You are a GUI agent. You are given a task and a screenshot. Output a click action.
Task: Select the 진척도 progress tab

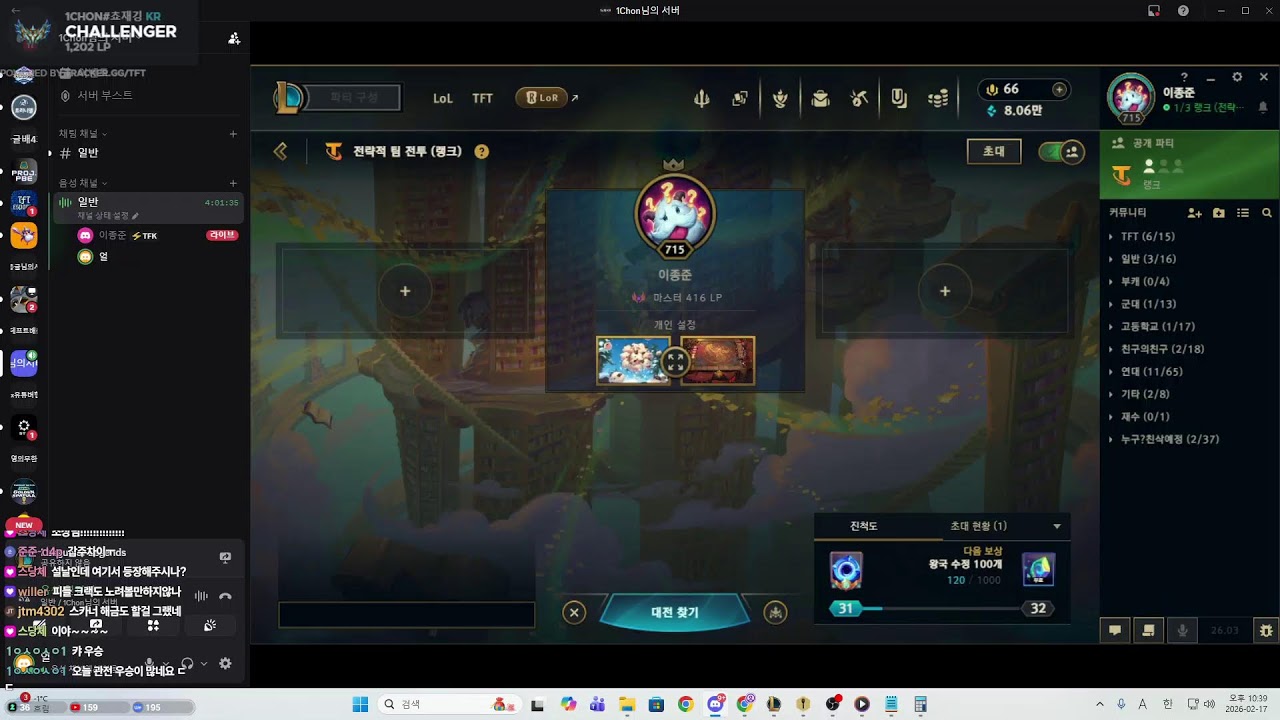pyautogui.click(x=864, y=526)
